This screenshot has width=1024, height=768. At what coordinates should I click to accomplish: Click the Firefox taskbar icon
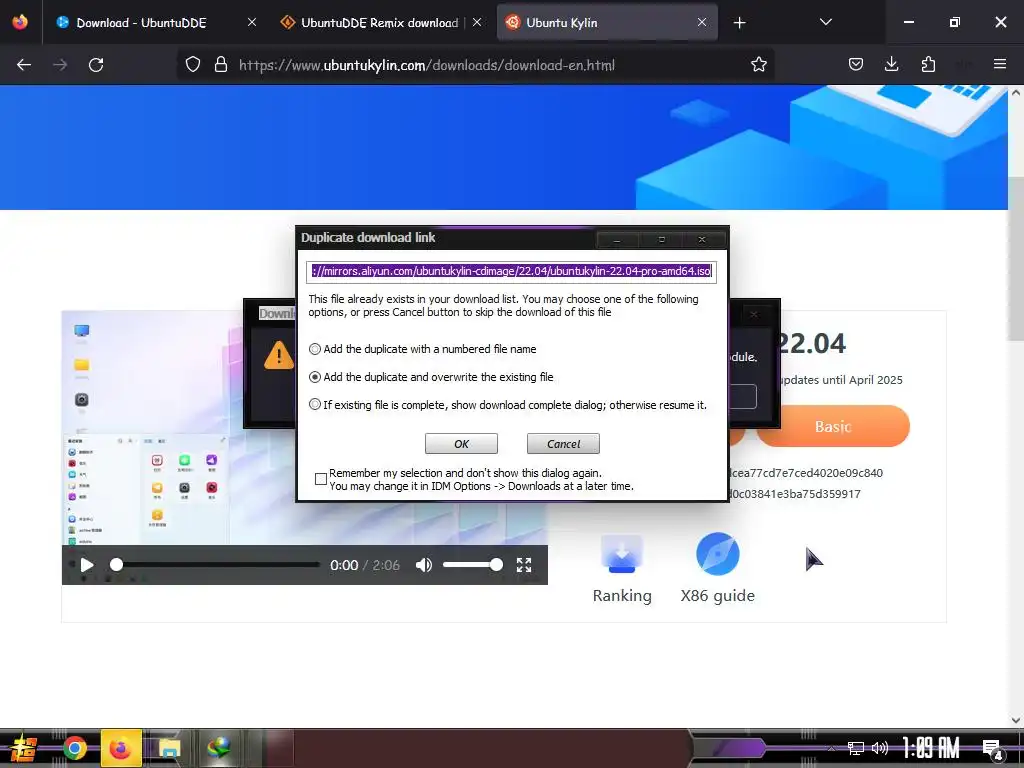[121, 748]
